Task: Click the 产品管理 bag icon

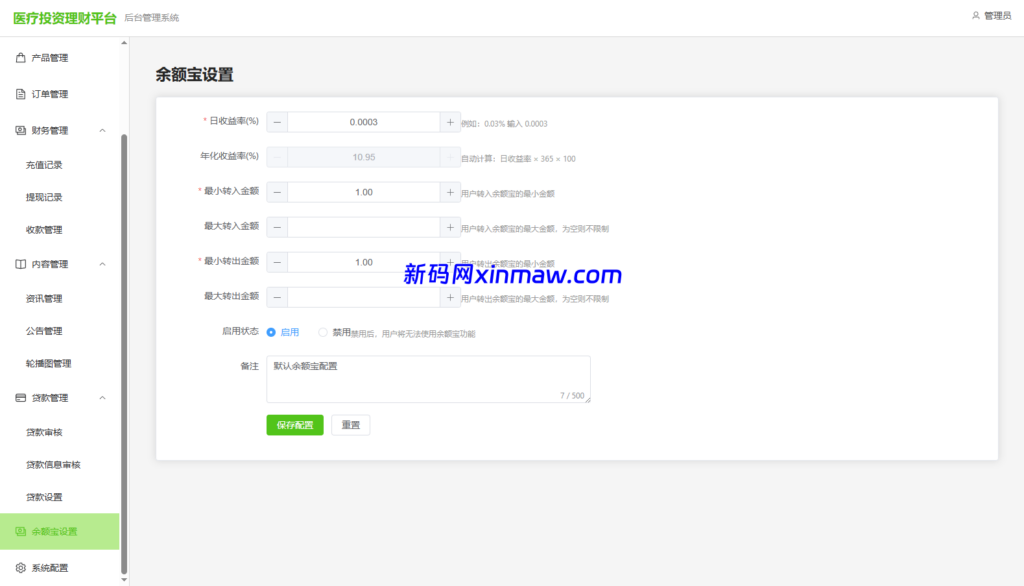Action: [x=20, y=57]
